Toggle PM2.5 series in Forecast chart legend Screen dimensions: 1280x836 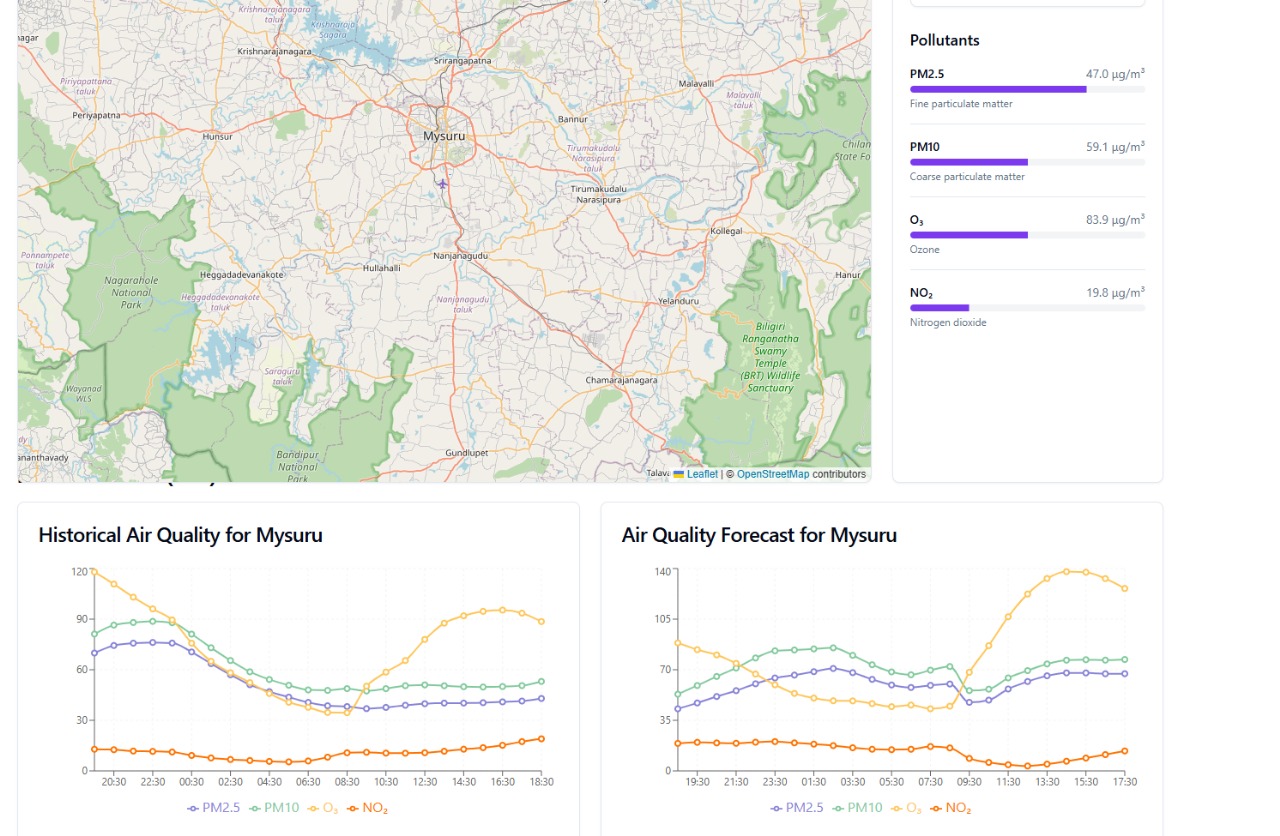pos(797,808)
